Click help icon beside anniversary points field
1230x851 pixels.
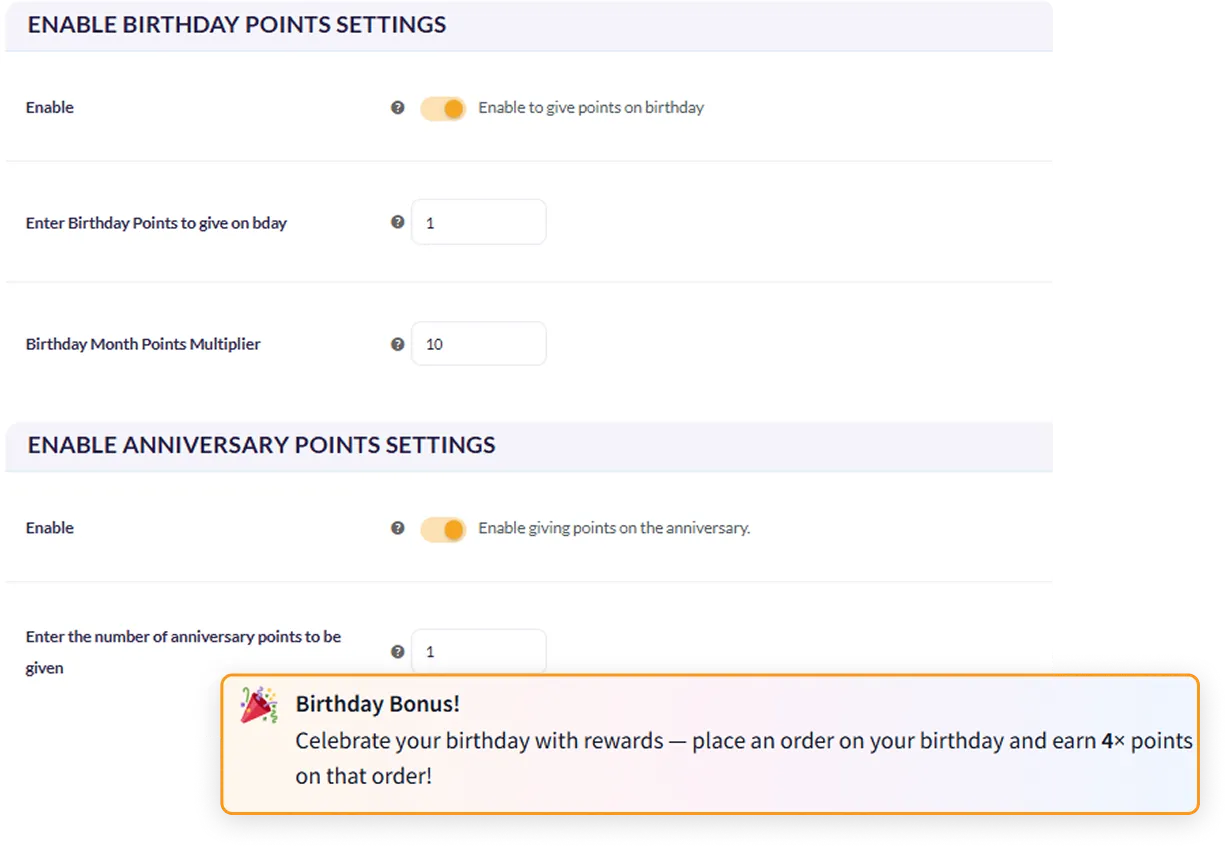pos(398,652)
